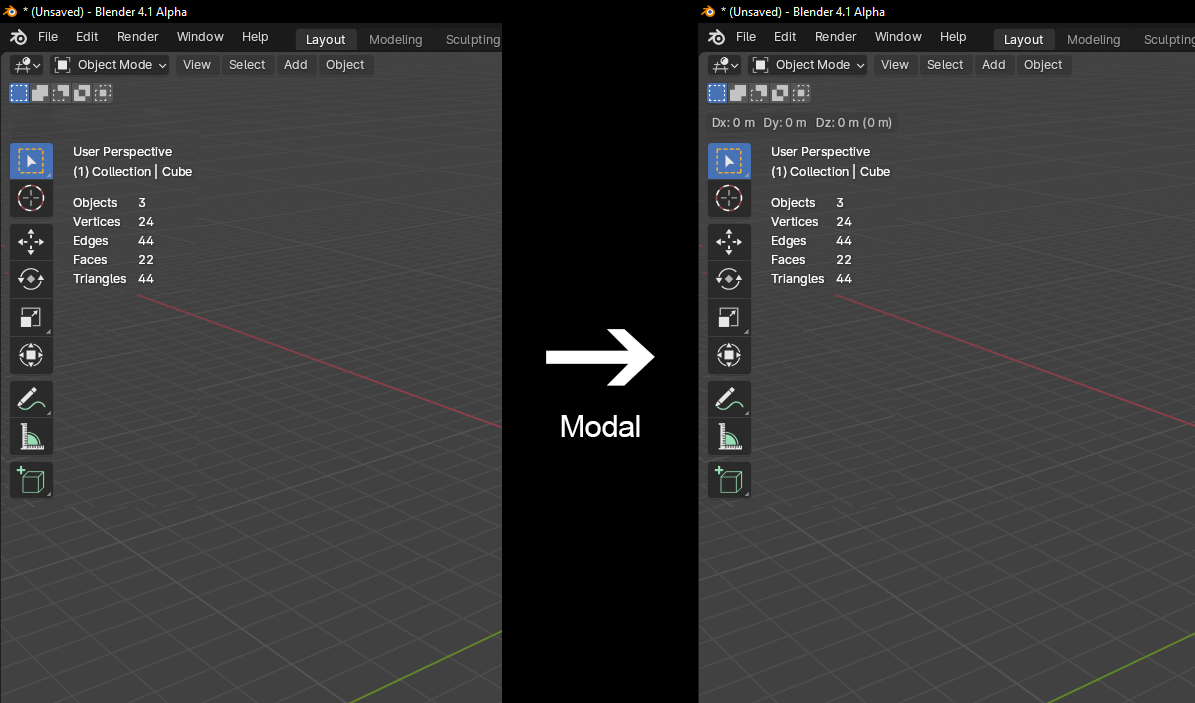Click the Select Box tool in left window

pyautogui.click(x=31, y=161)
